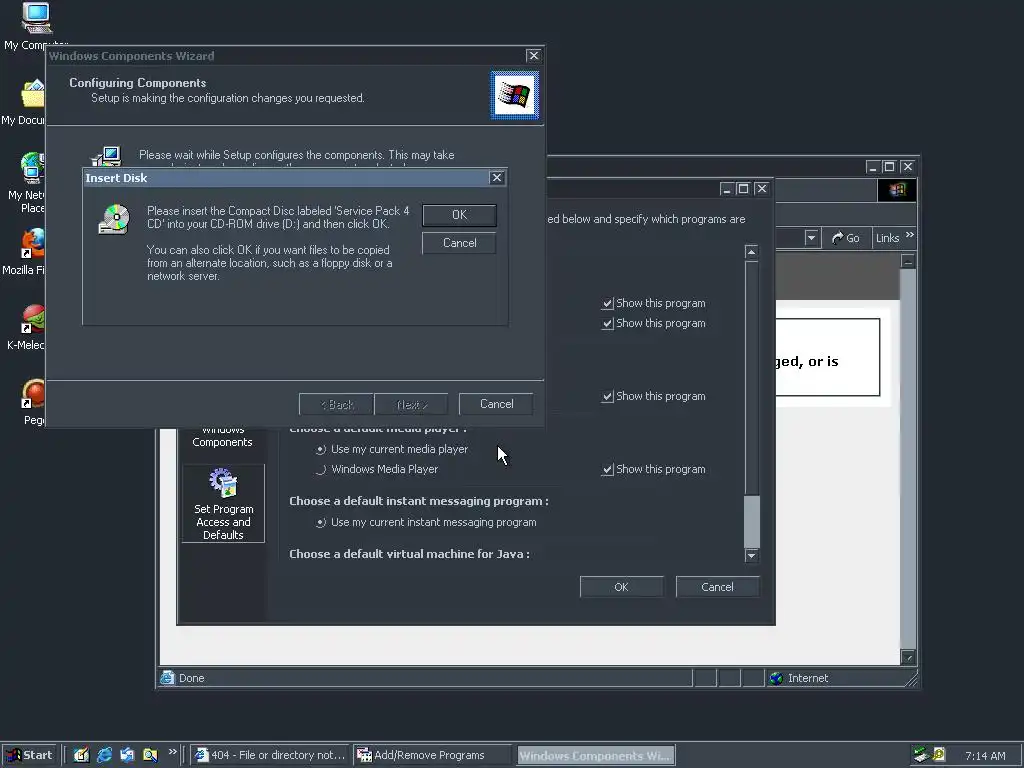1024x768 pixels.
Task: Toggle second Show this program checkbox from top
Action: tap(607, 324)
